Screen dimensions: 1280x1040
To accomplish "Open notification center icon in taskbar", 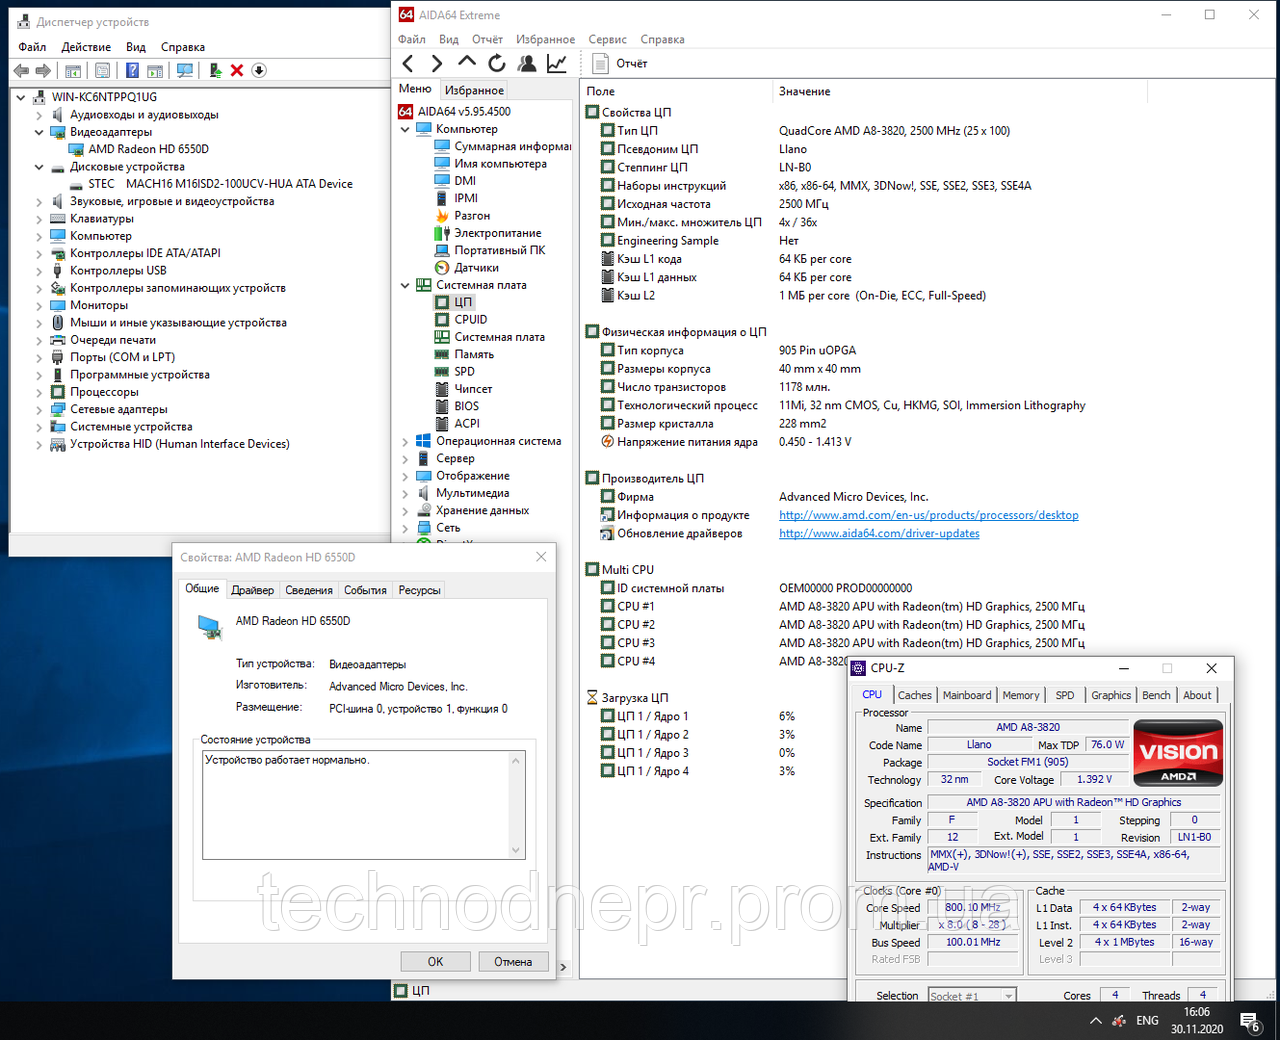I will point(1250,1021).
